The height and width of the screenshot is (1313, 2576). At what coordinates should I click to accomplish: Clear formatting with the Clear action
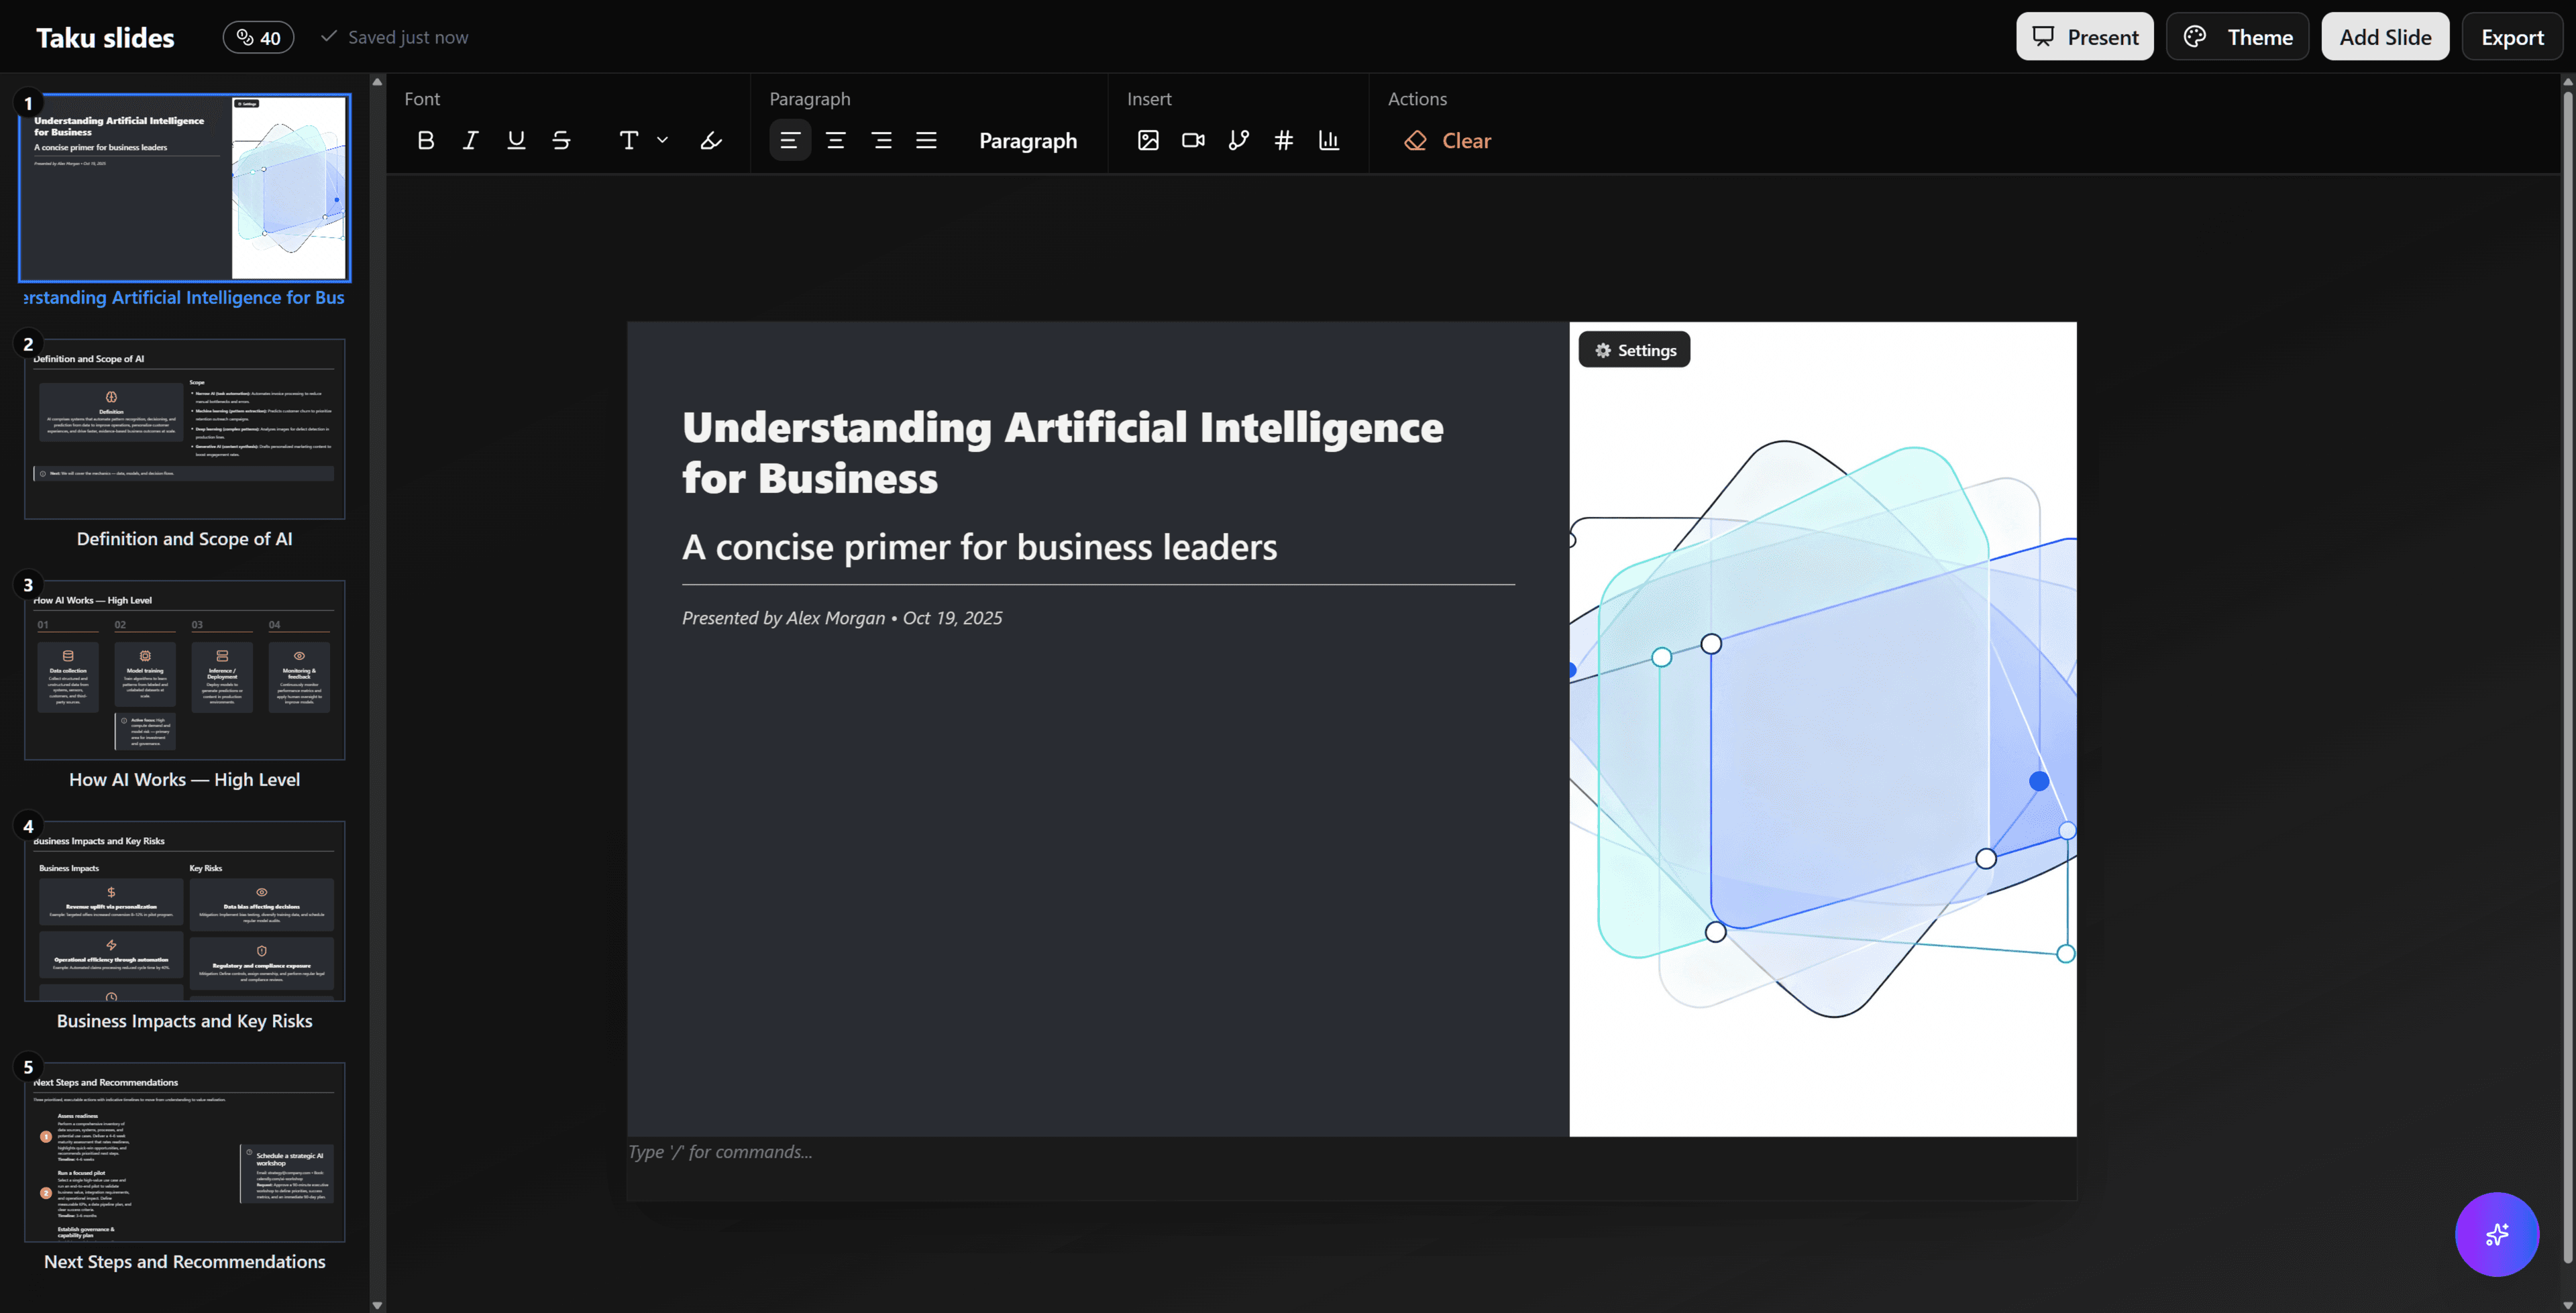click(1447, 140)
